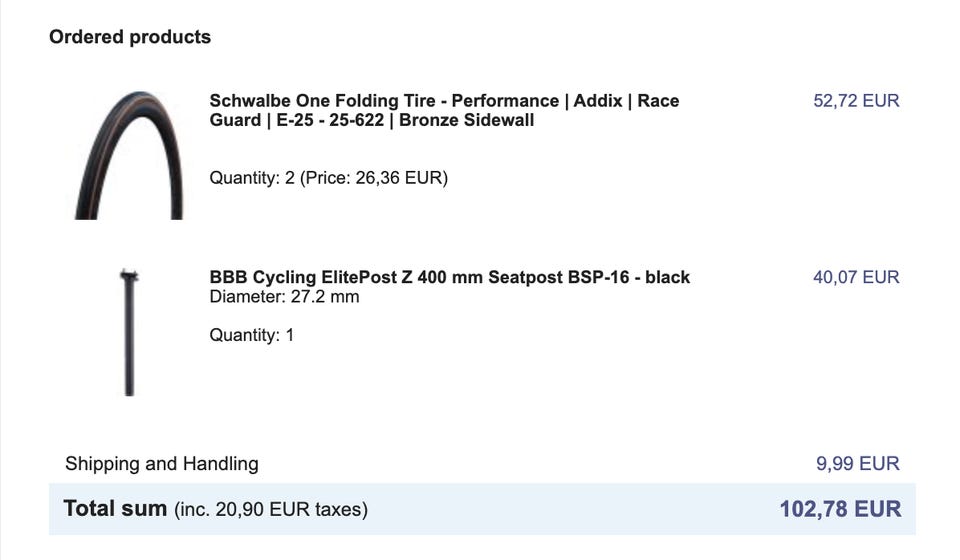Open the BBB seatpost product image

tap(129, 332)
